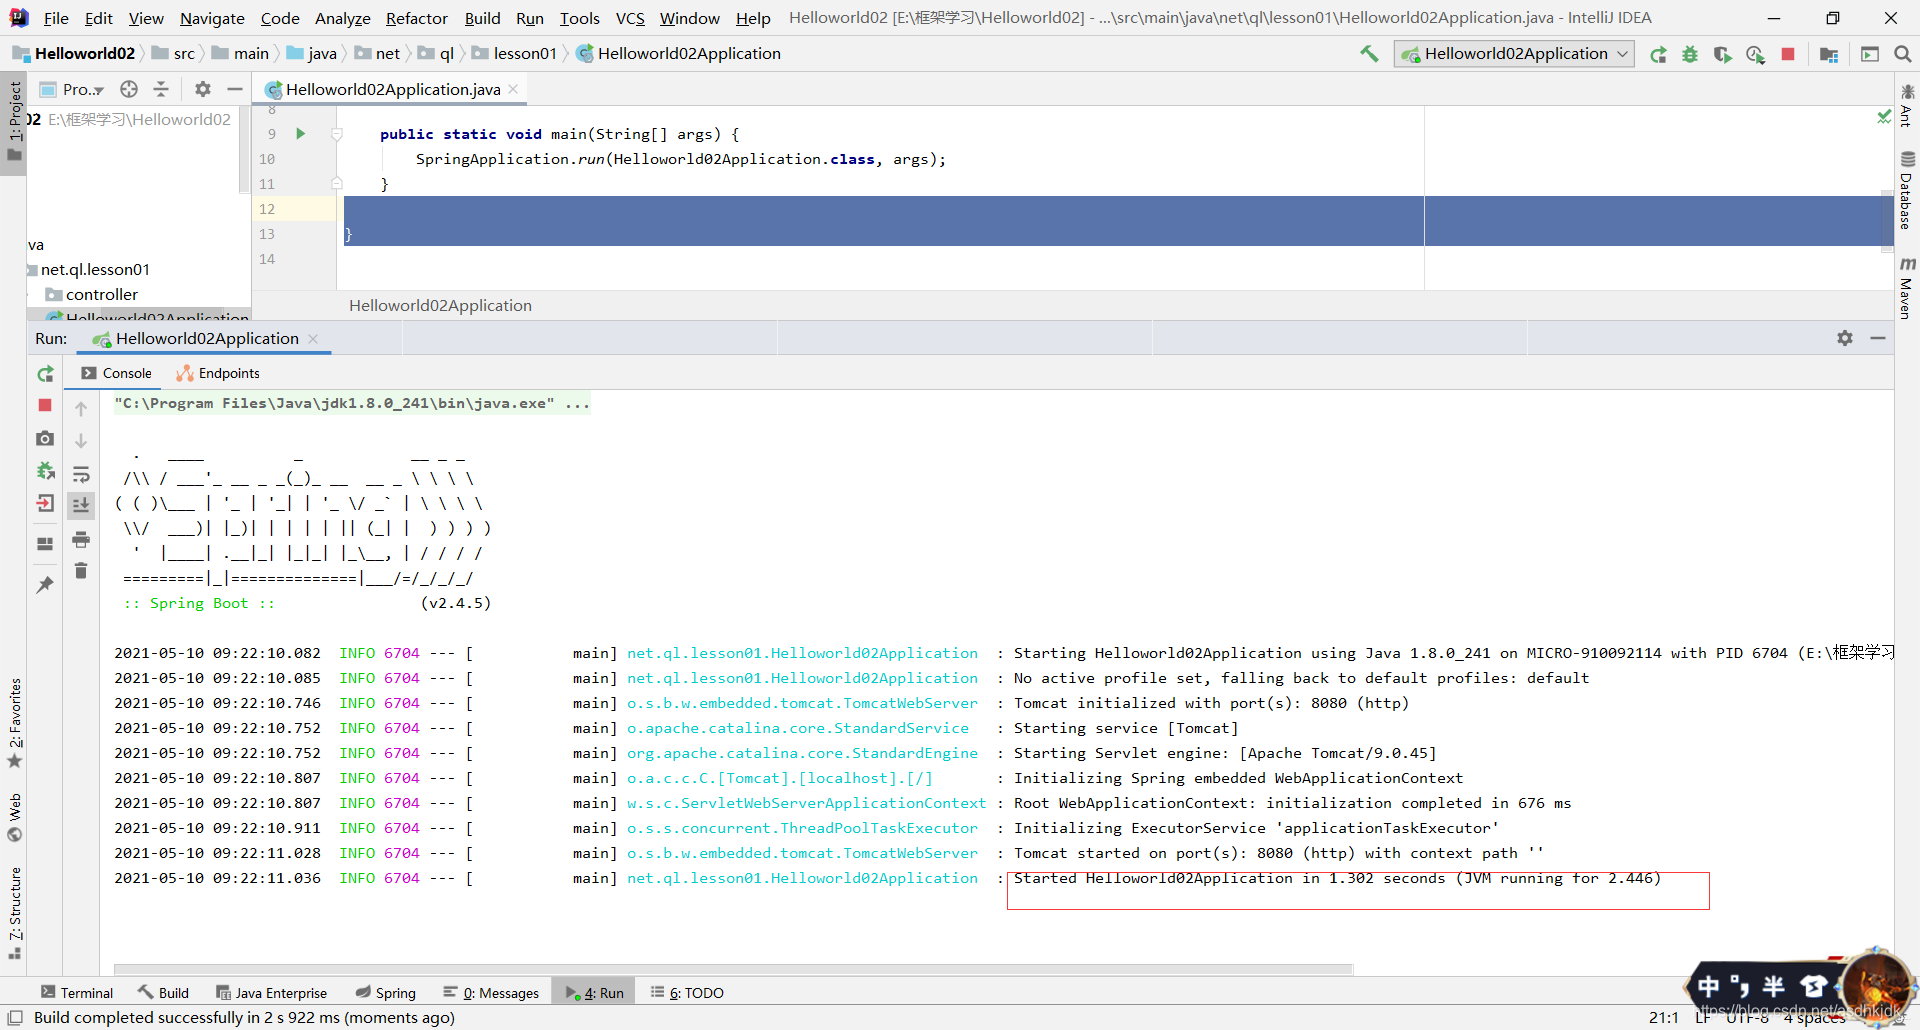Toggle the 4: Run tool window button
This screenshot has width=1920, height=1030.
[595, 993]
